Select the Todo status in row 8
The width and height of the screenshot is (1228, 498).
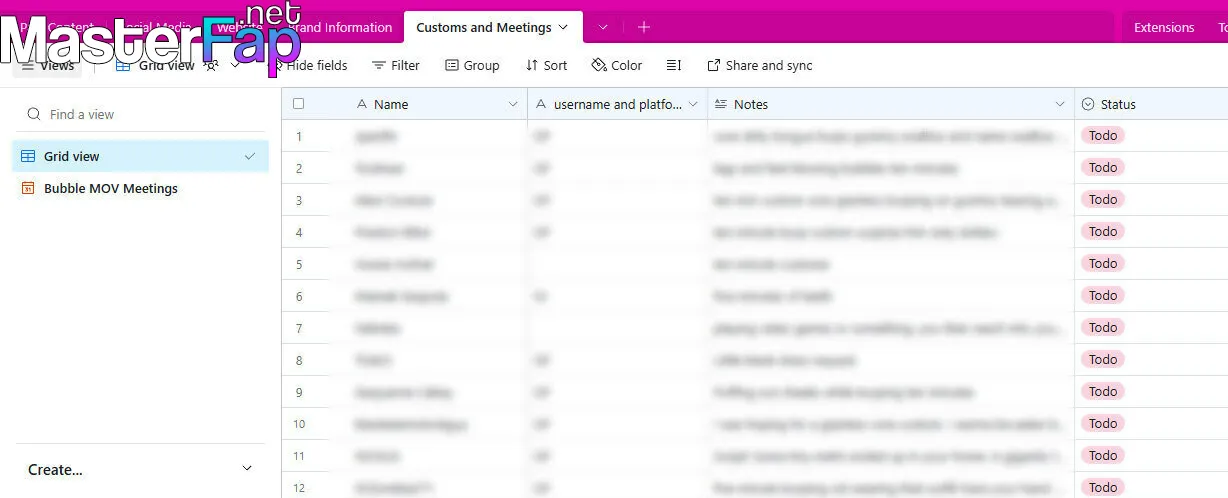(1103, 359)
